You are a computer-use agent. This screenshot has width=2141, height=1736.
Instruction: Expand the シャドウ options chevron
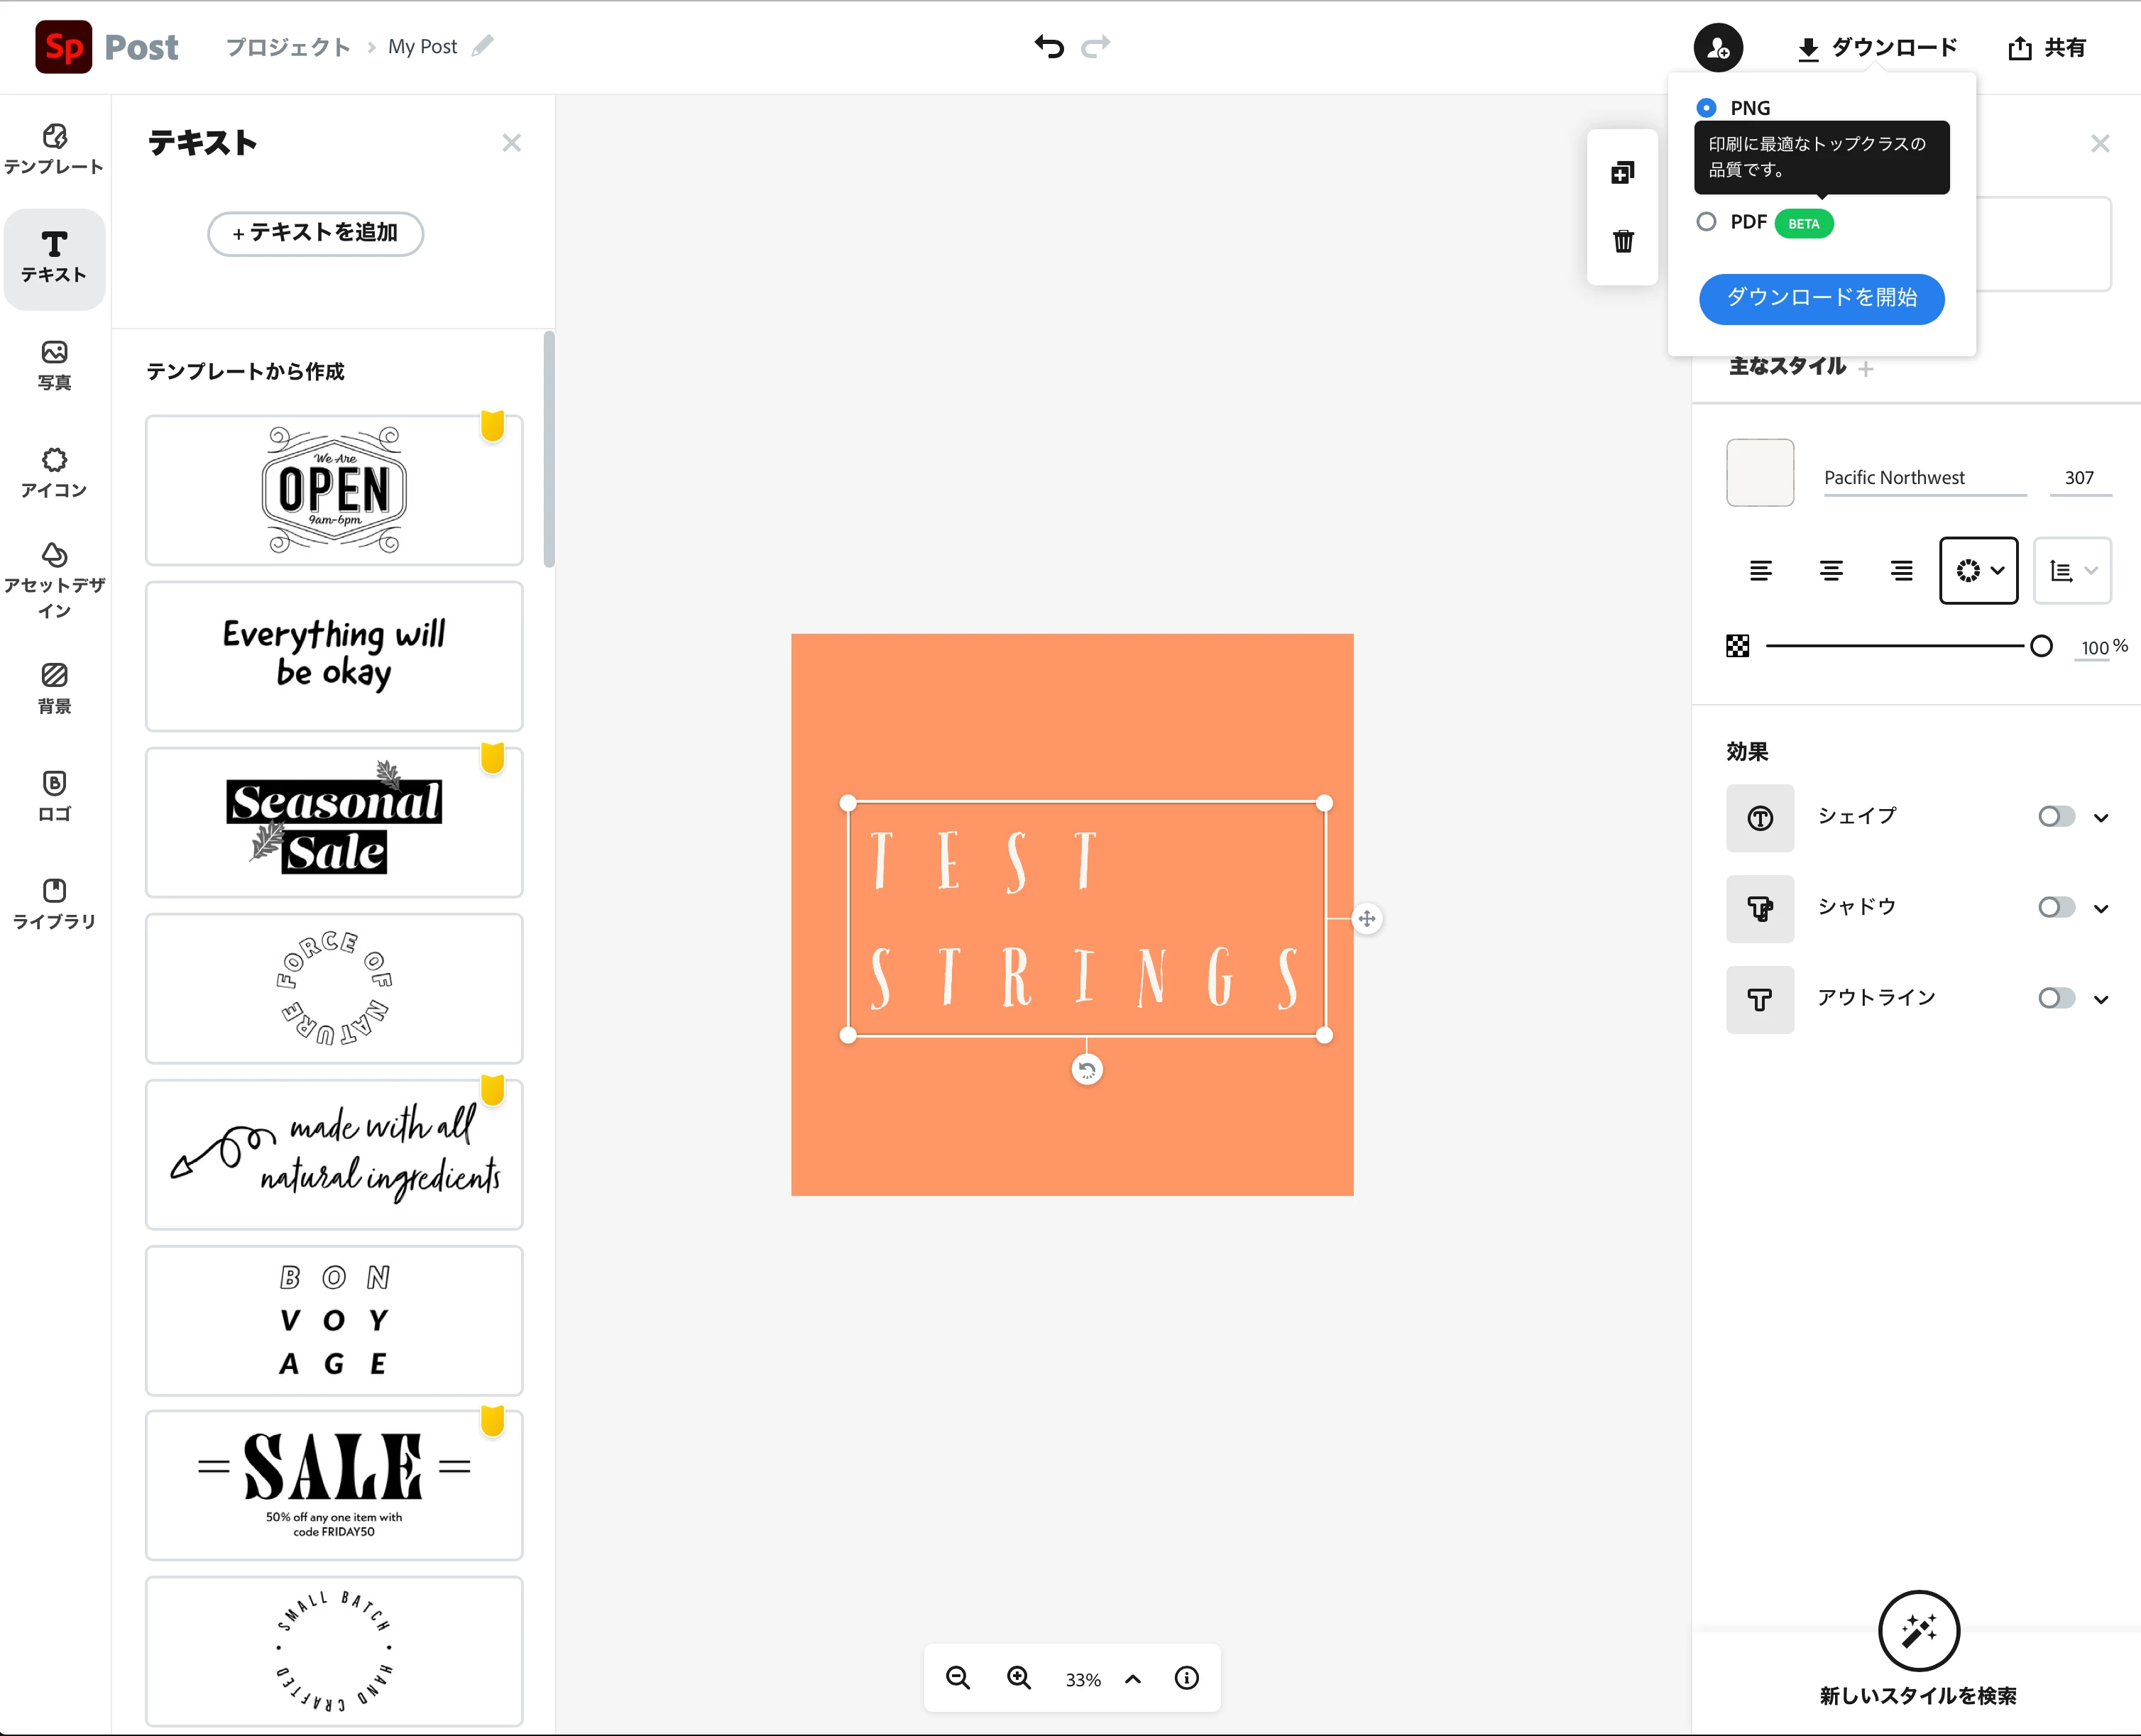pos(2101,908)
